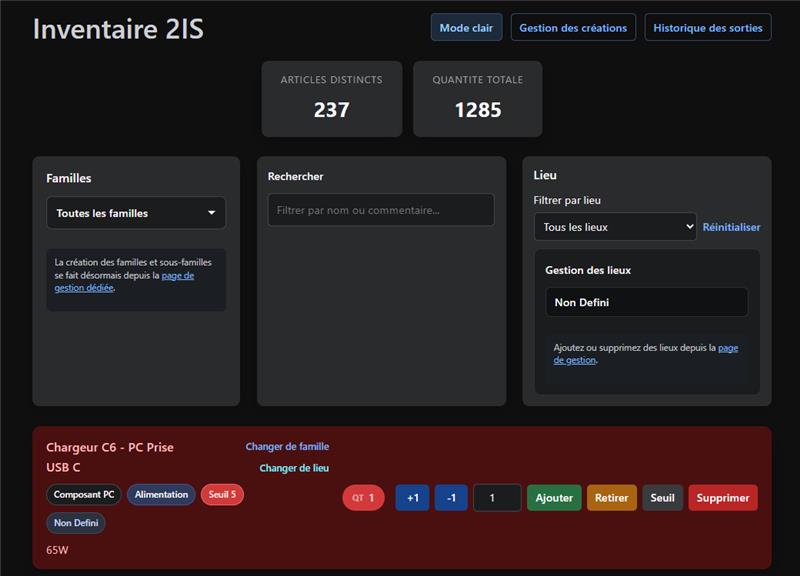Click the search filter input field
800x576 pixels.
380,210
